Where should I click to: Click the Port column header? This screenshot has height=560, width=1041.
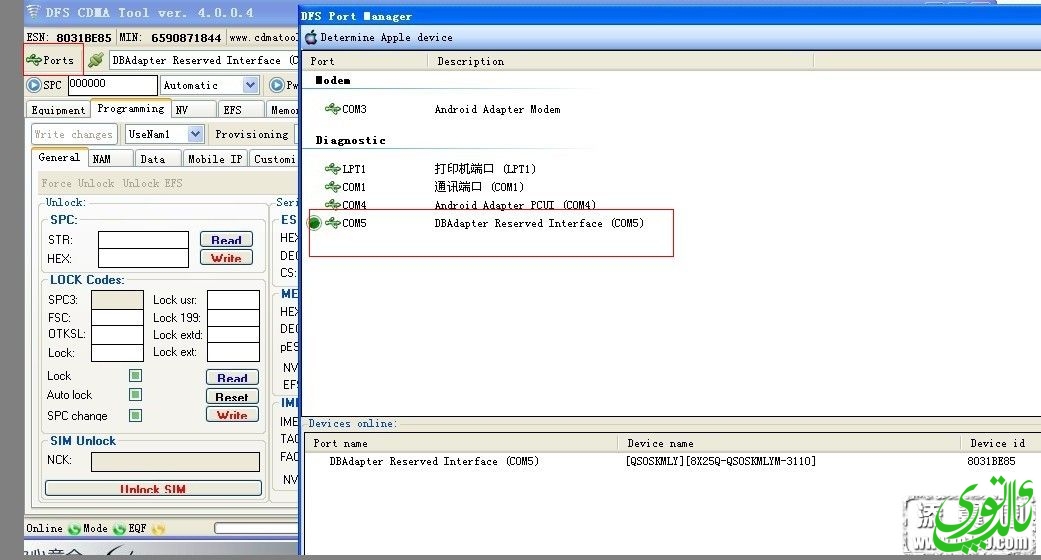[x=365, y=61]
